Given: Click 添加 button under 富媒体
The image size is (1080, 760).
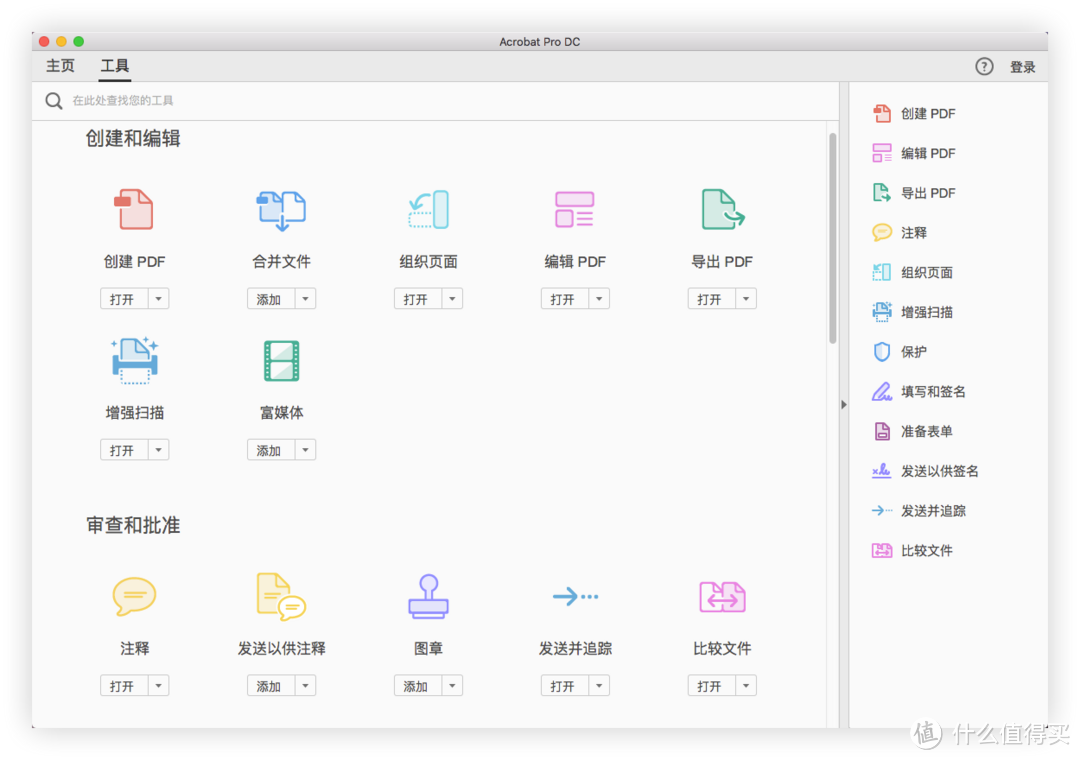Looking at the screenshot, I should tap(271, 450).
